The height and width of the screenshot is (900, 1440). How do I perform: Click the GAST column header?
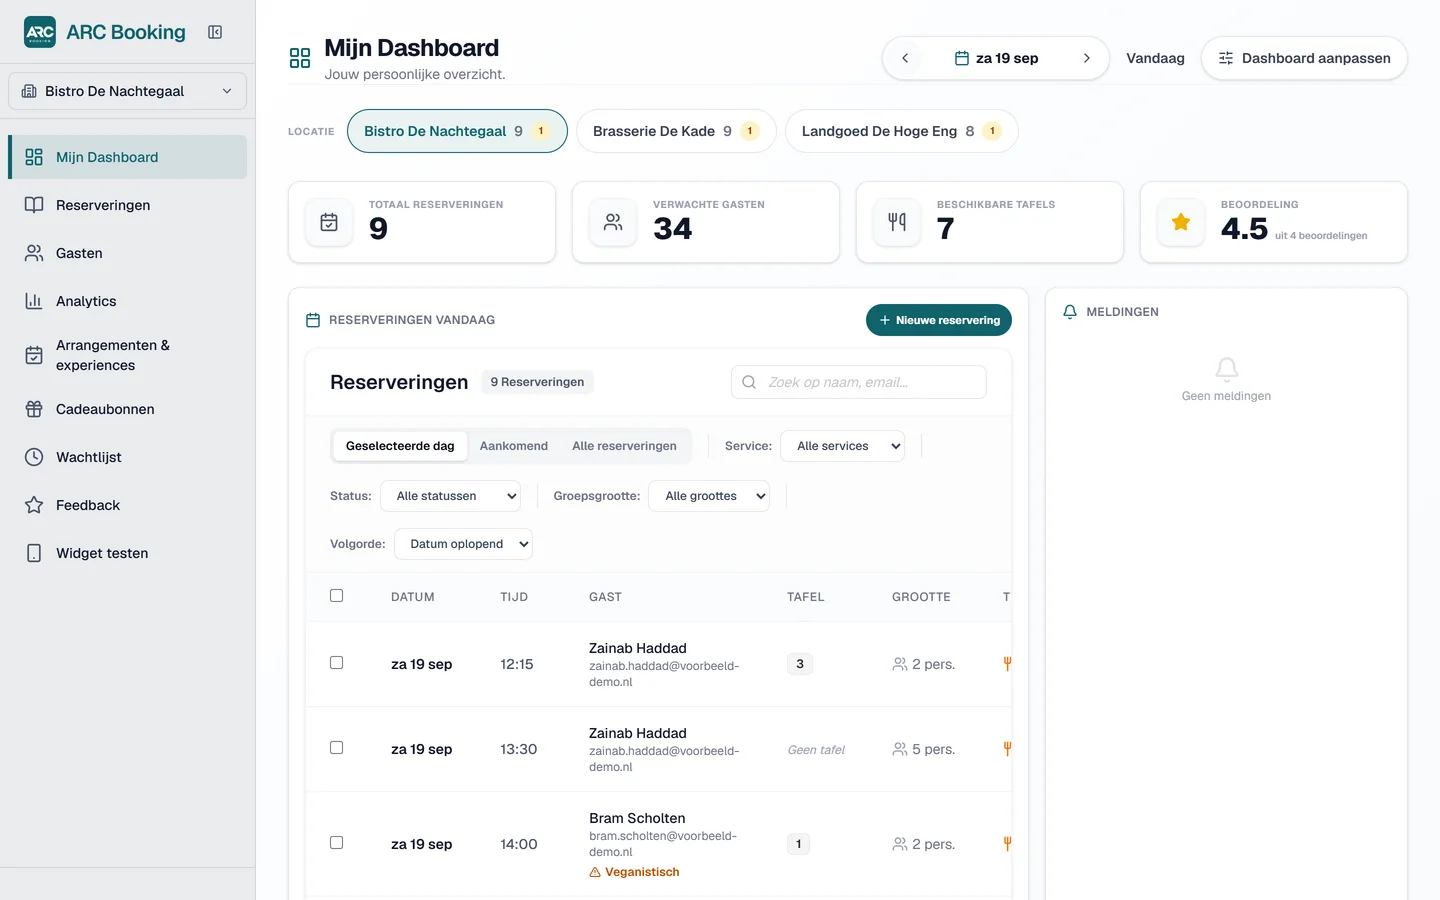coord(605,597)
